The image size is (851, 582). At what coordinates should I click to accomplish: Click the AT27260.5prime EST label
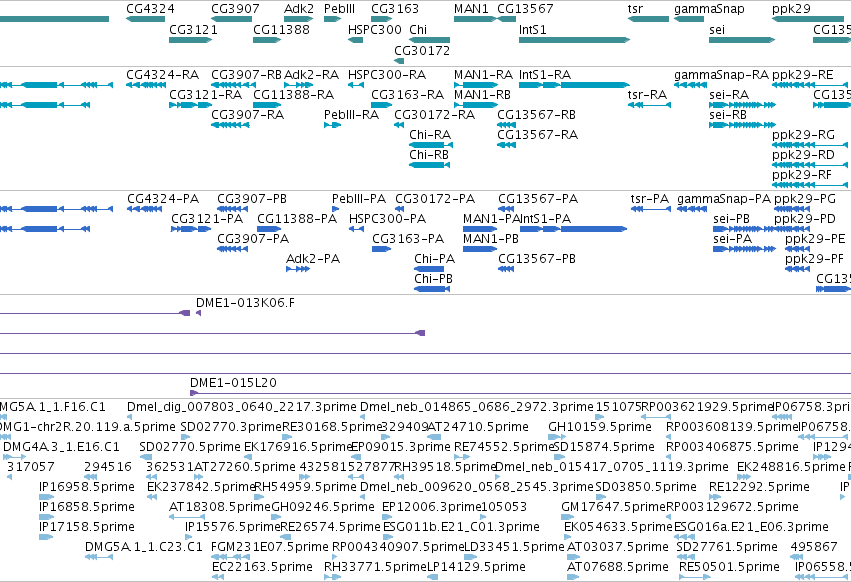point(245,467)
